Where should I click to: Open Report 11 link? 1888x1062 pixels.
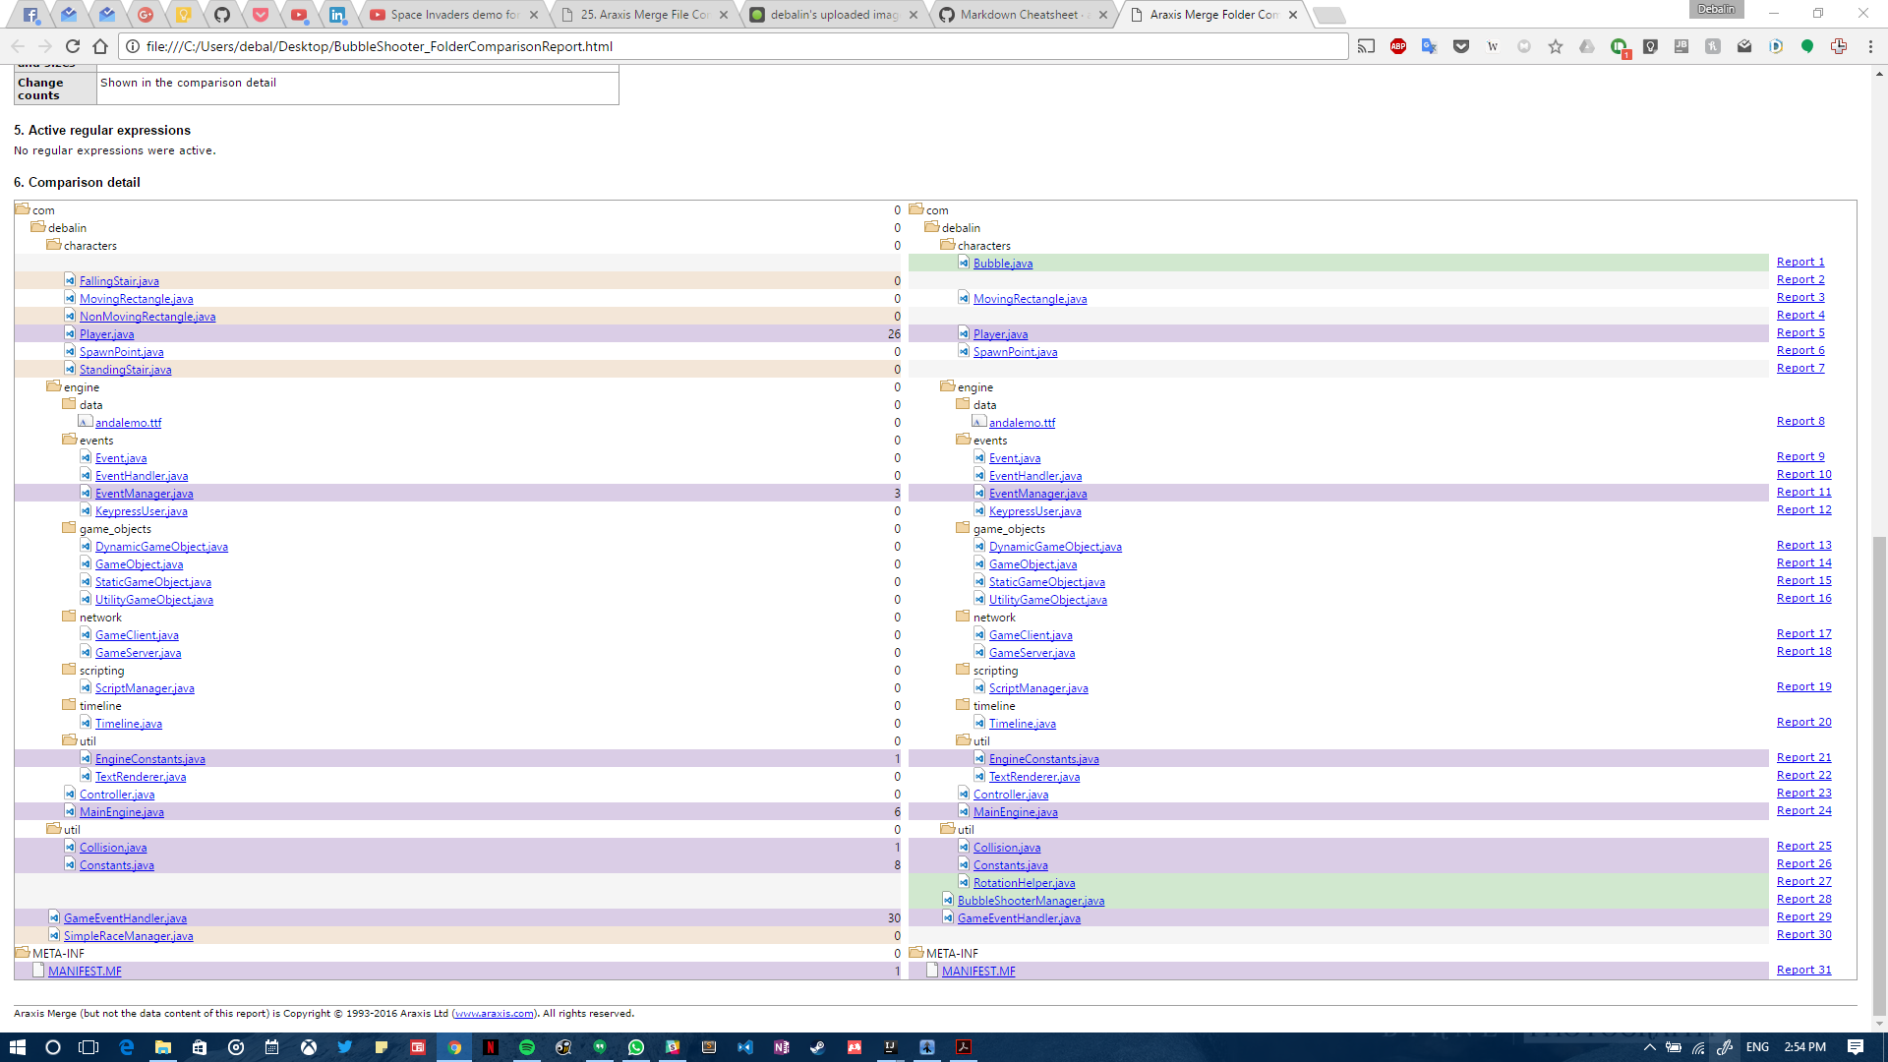[x=1803, y=492]
